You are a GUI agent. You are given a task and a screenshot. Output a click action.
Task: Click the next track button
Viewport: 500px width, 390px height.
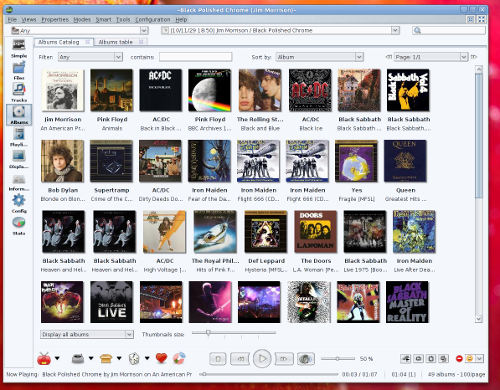[x=284, y=359]
